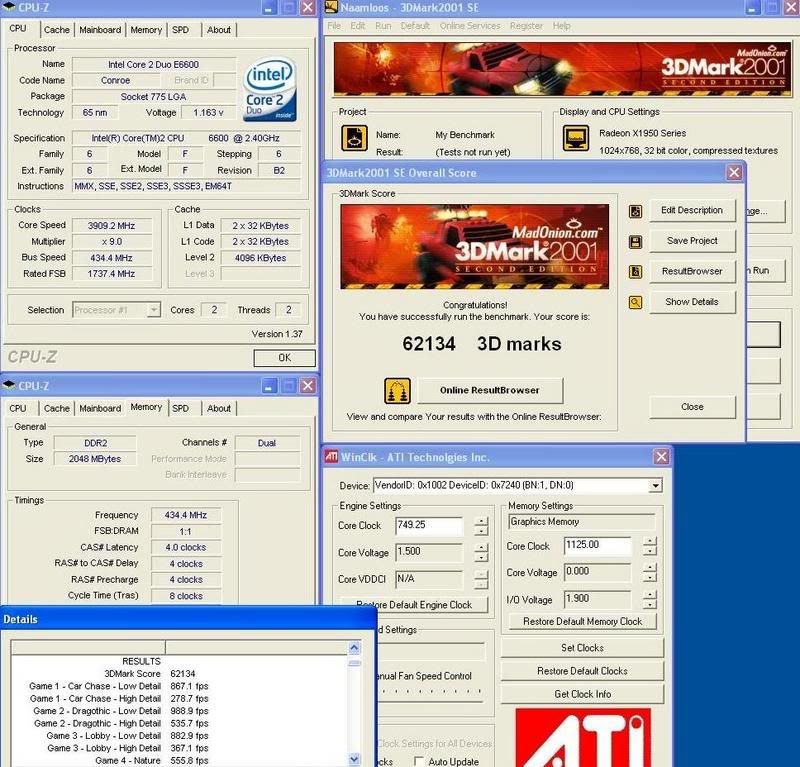Enable the Auto Update checkbox

[x=419, y=761]
